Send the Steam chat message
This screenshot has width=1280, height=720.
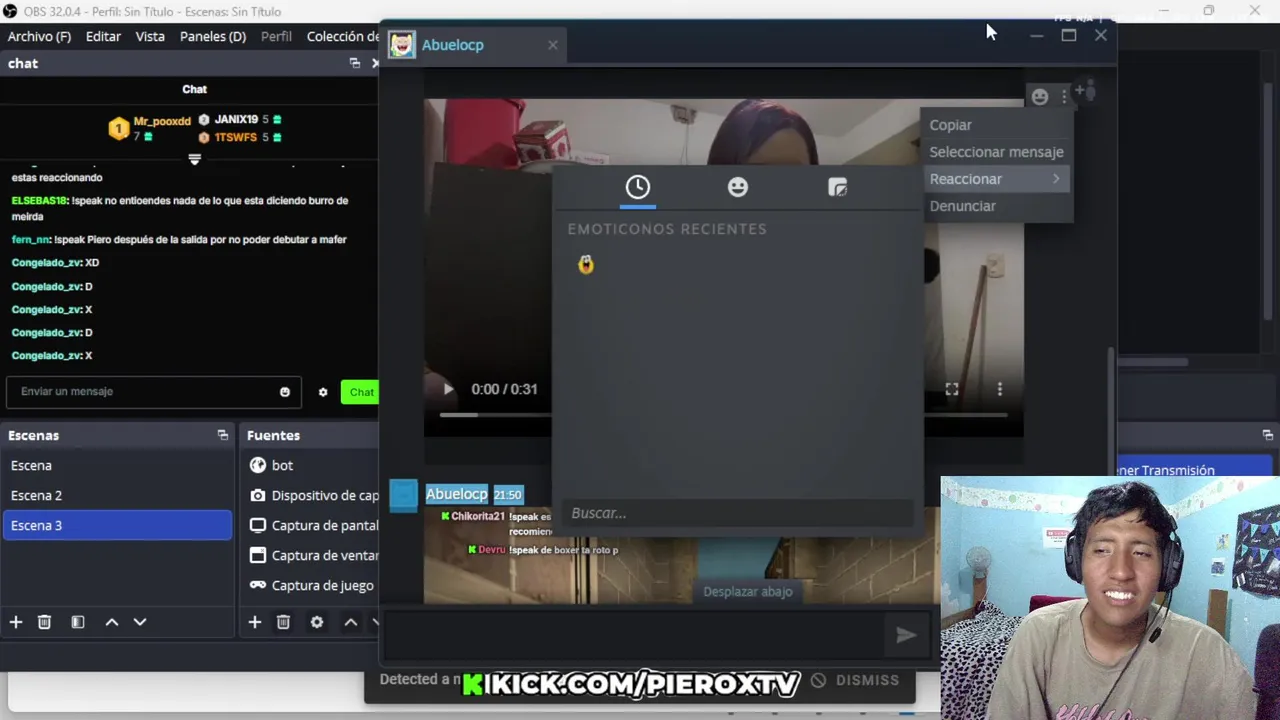(x=906, y=635)
